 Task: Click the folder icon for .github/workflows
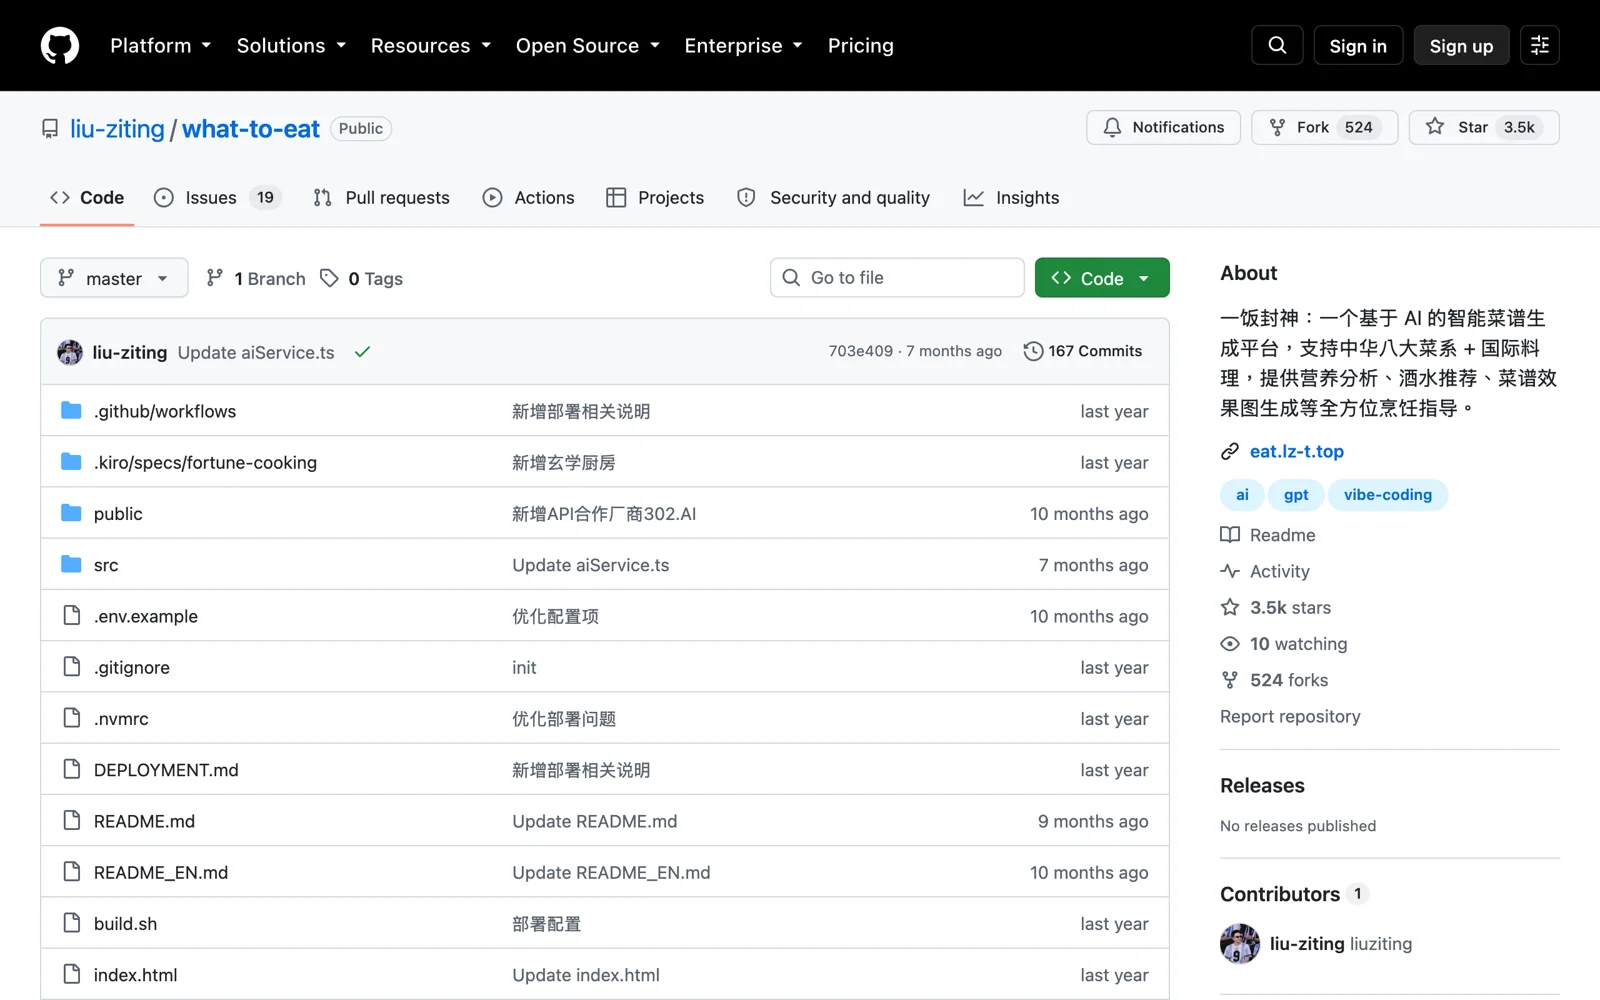(x=71, y=410)
